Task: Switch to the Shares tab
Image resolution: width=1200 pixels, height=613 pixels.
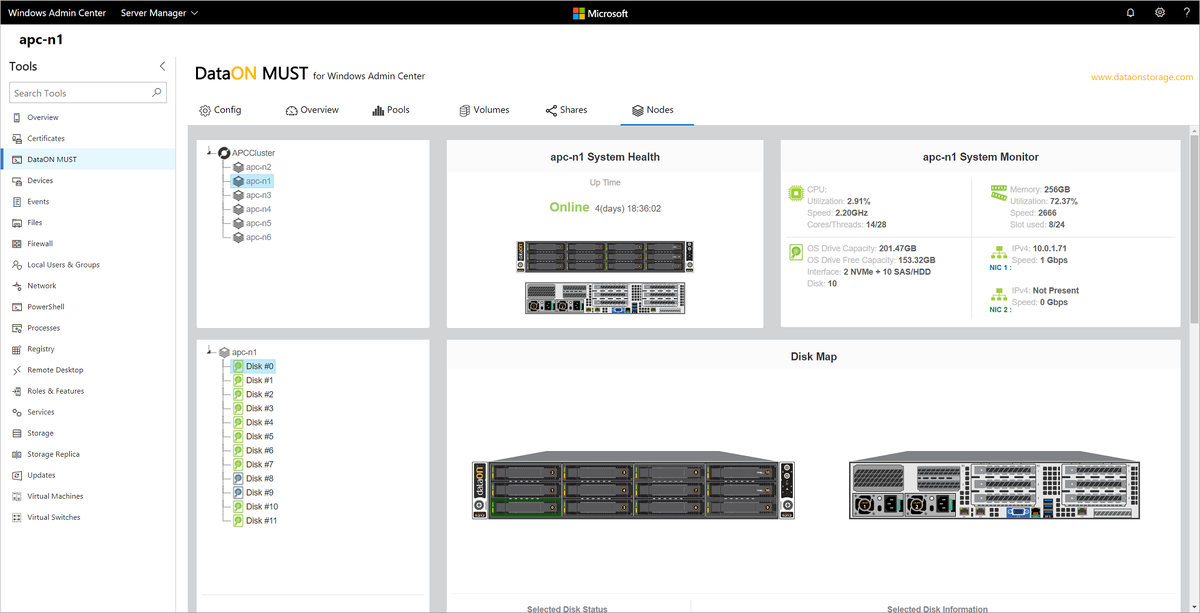Action: tap(566, 110)
